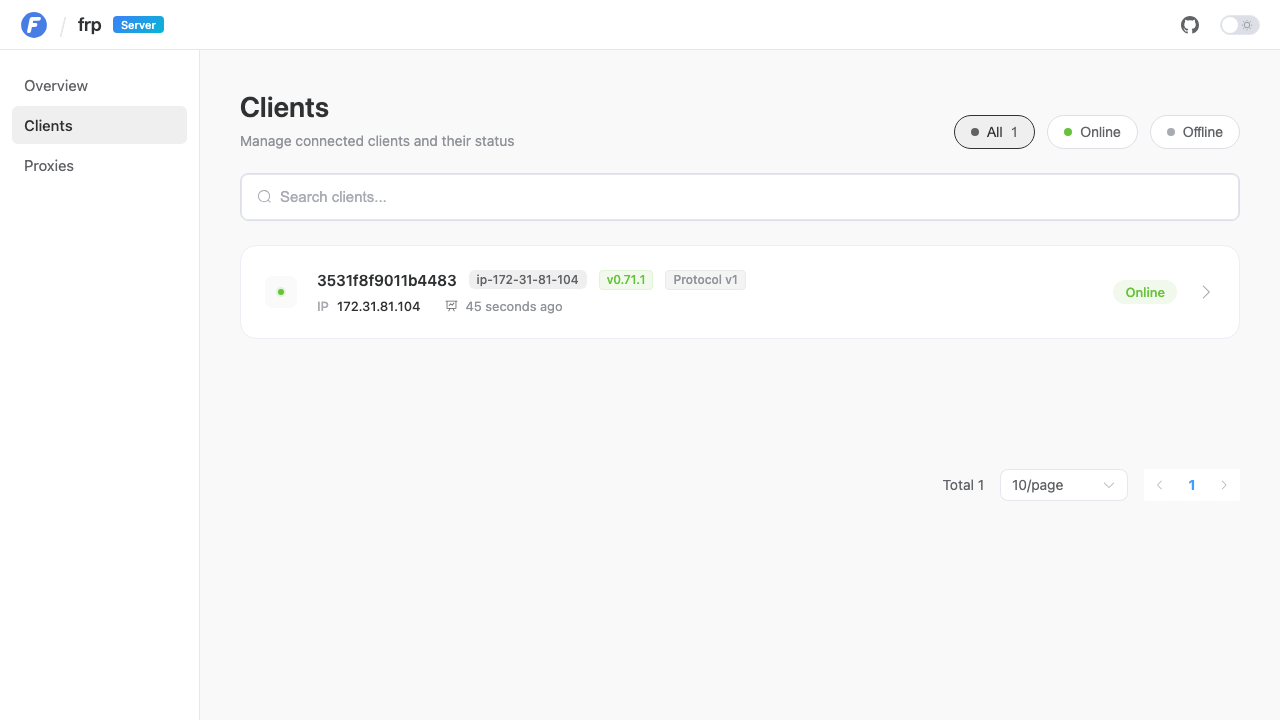Image resolution: width=1280 pixels, height=720 pixels.
Task: Click the IP address 172.31.81.104
Action: (x=378, y=307)
